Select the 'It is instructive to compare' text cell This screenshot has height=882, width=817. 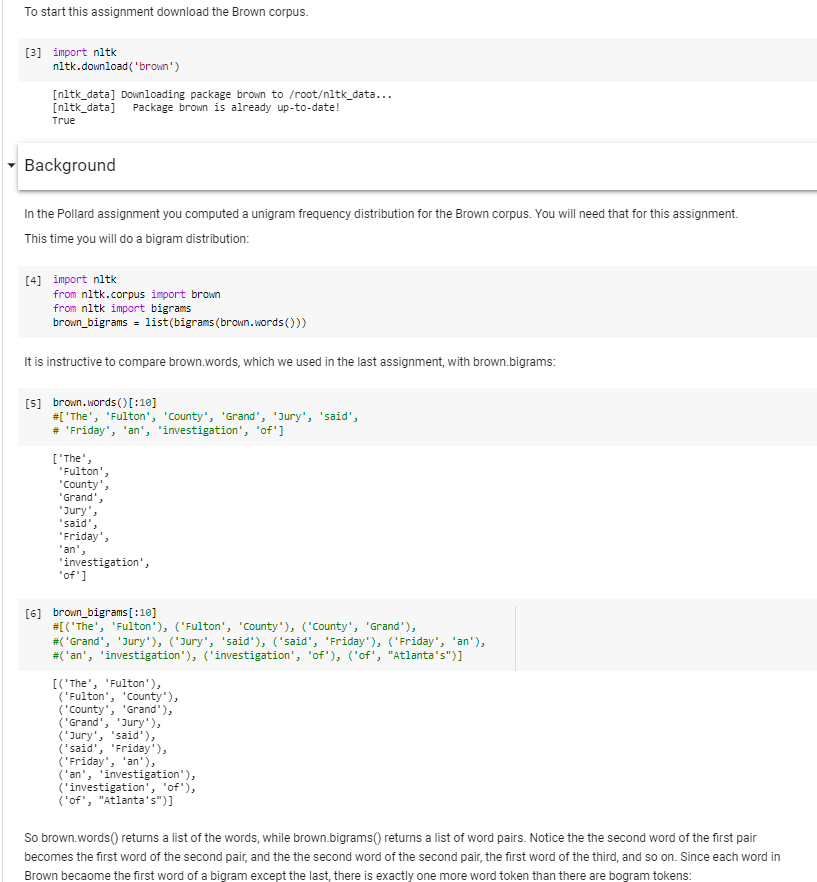coord(290,361)
